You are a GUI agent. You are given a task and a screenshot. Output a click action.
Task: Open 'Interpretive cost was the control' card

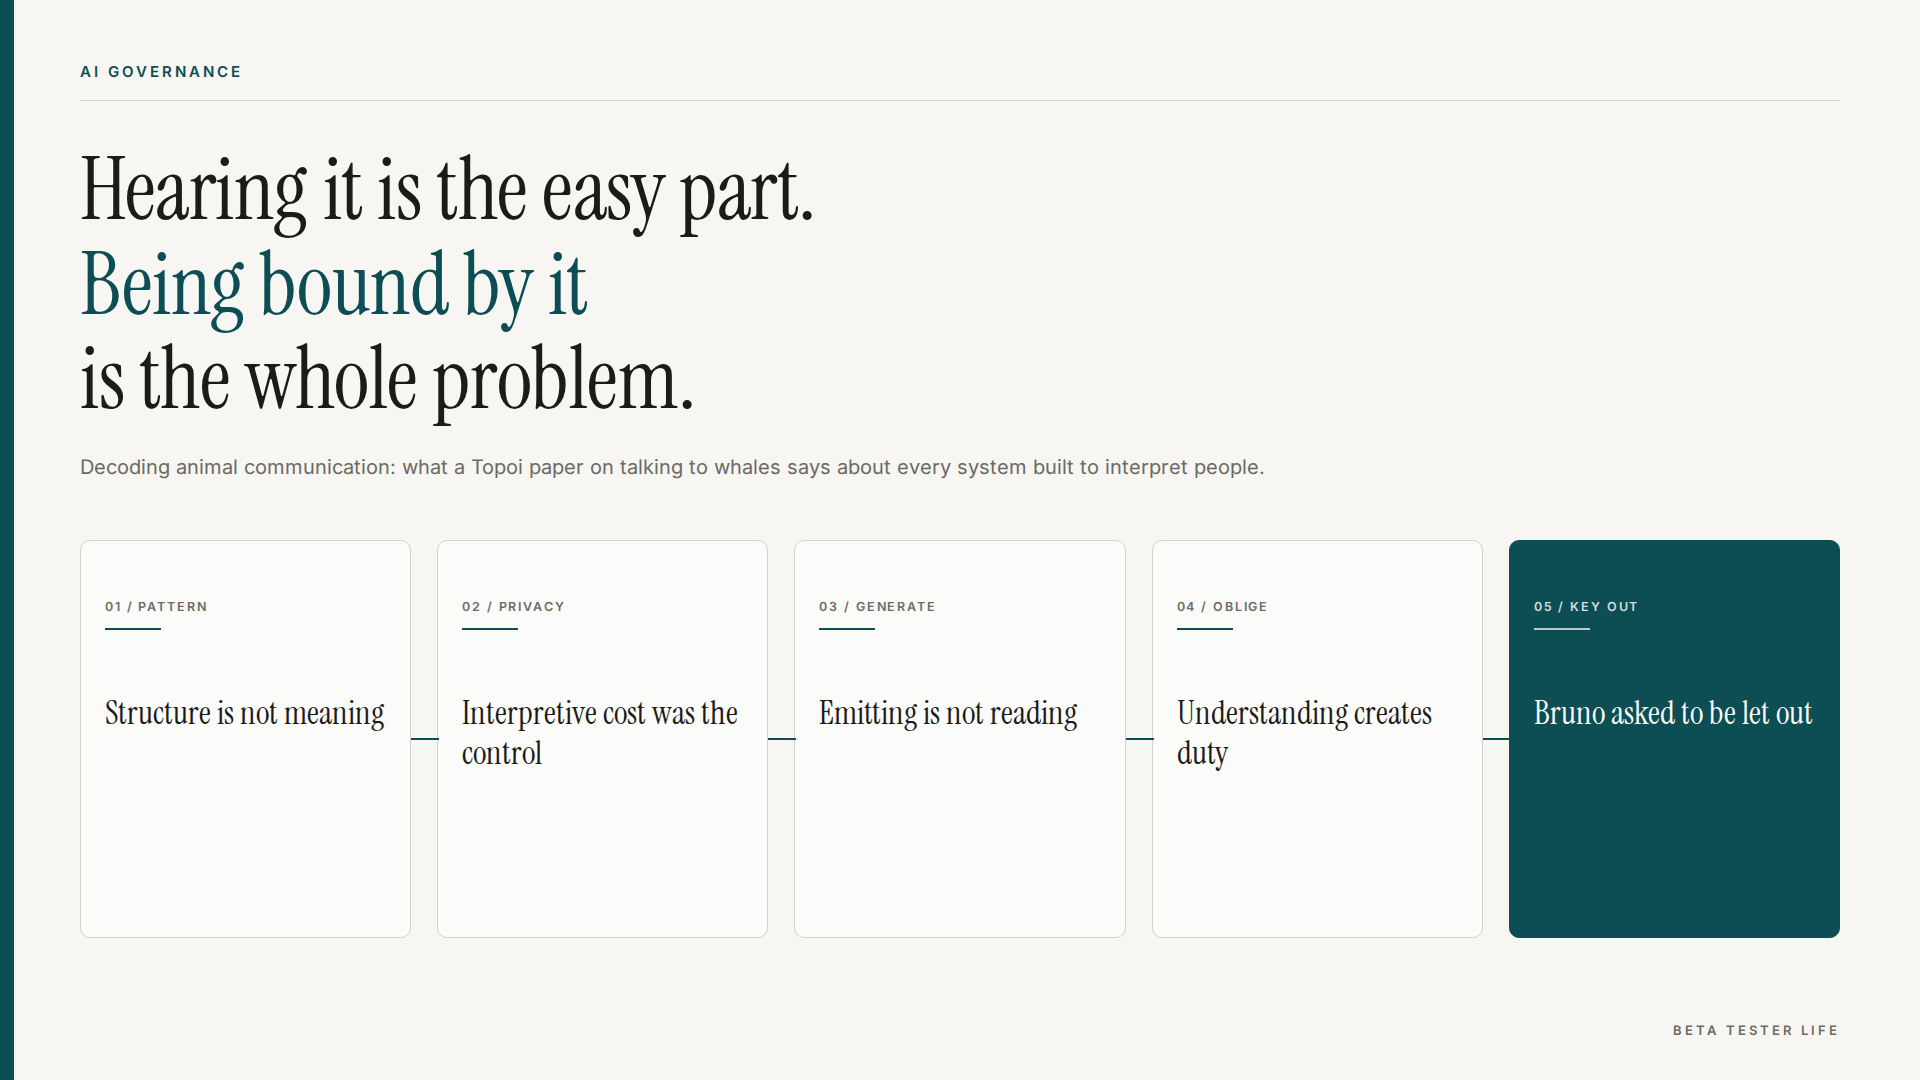pyautogui.click(x=602, y=739)
